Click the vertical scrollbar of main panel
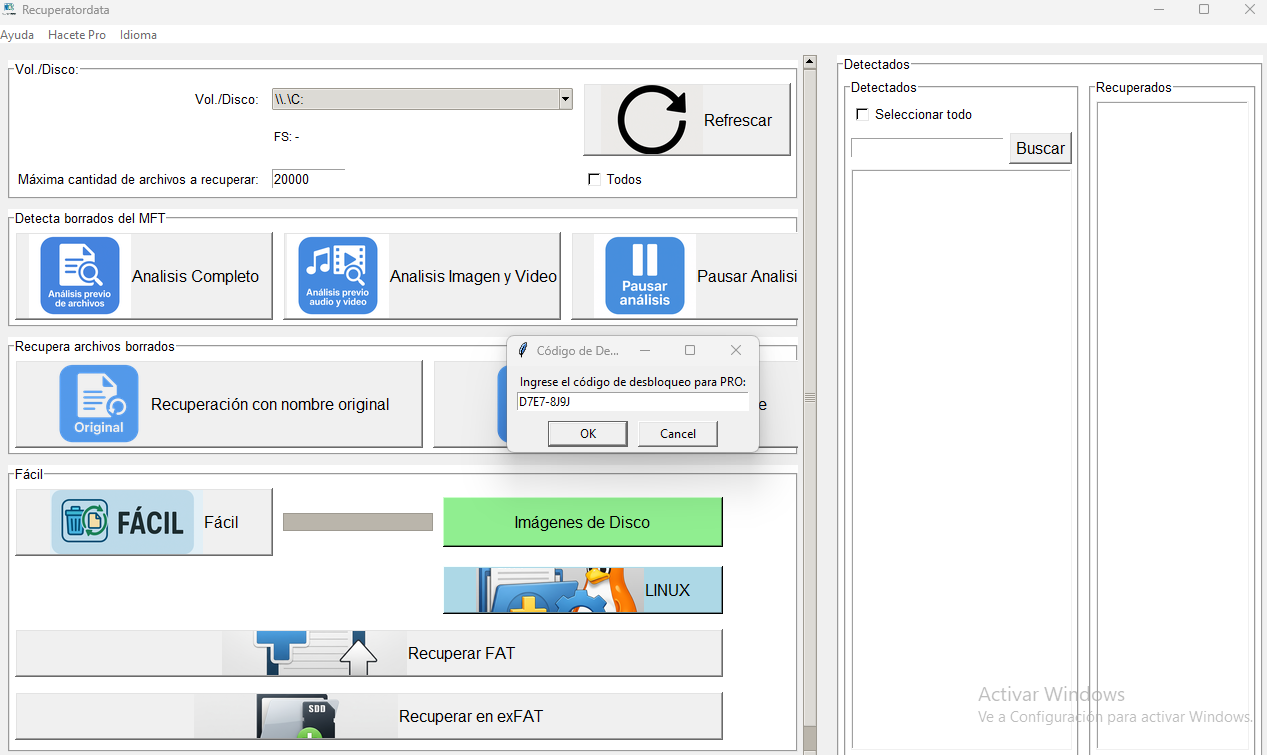The height and width of the screenshot is (755, 1267). point(810,400)
